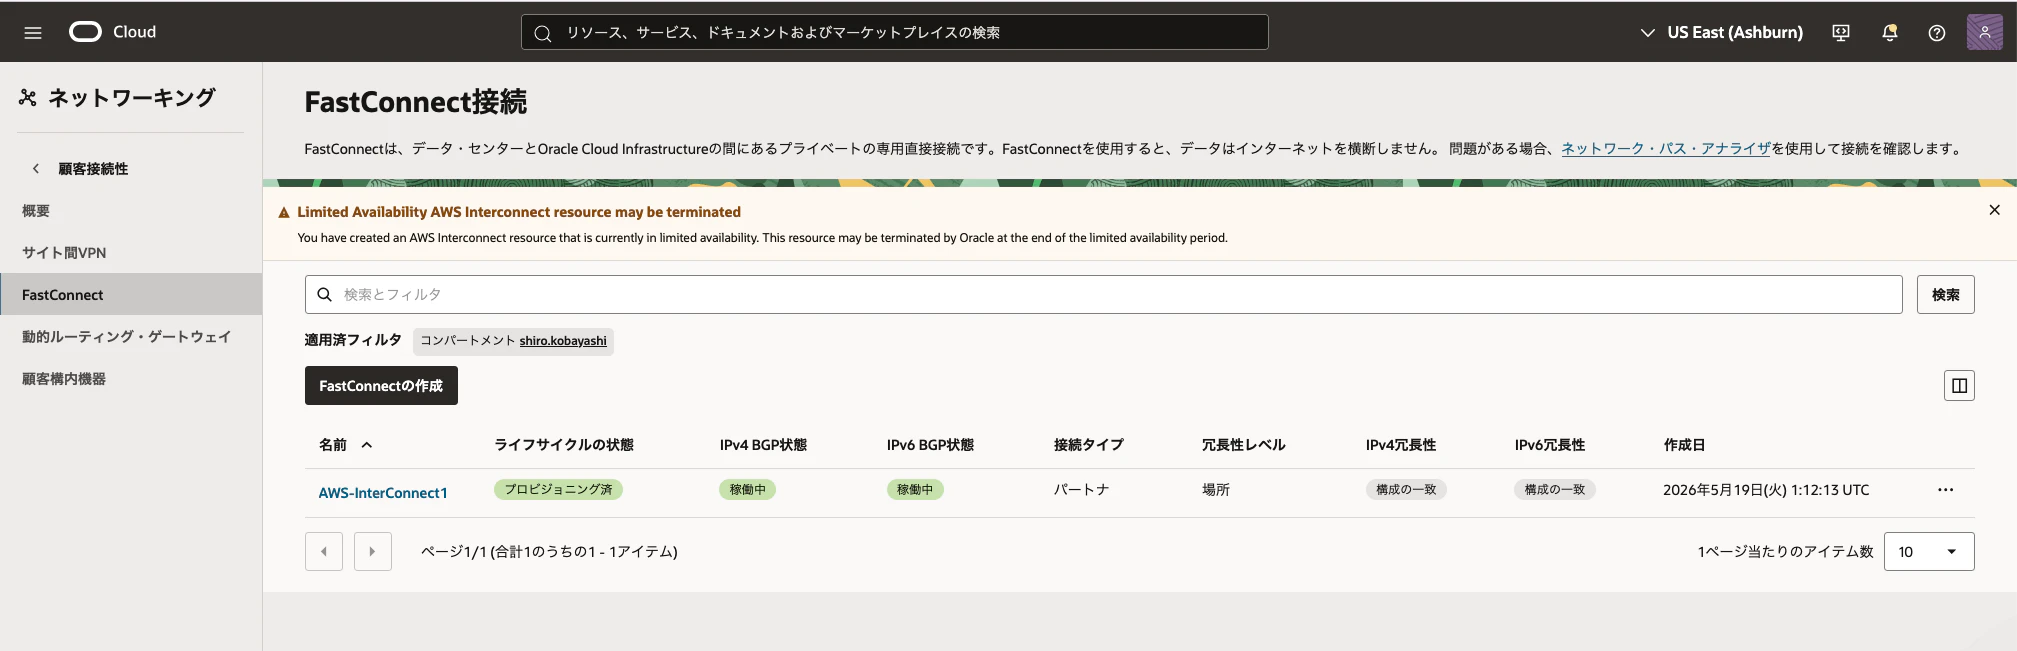2017x651 pixels.
Task: Open the hamburger navigation menu
Action: pos(33,33)
